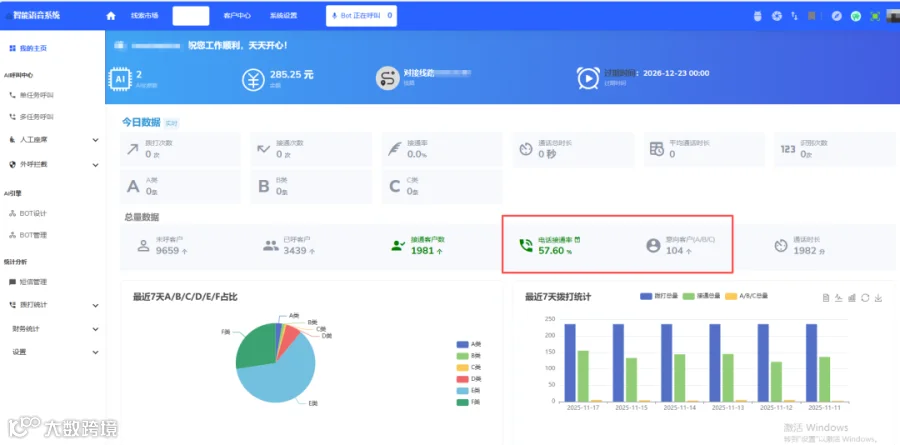This screenshot has height=445, width=900.
Task: Toggle E类 in the pie chart legend
Action: click(x=469, y=390)
